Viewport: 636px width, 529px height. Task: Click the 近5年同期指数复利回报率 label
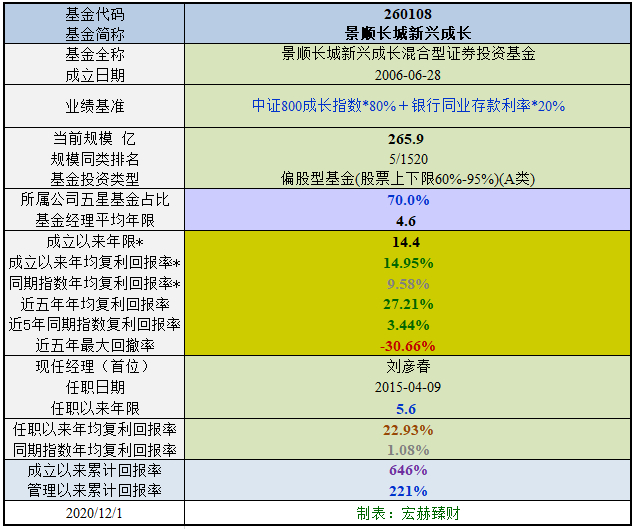click(x=95, y=324)
